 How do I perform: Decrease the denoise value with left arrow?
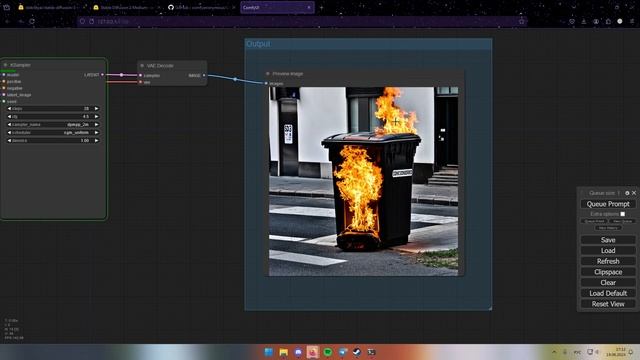[9, 140]
